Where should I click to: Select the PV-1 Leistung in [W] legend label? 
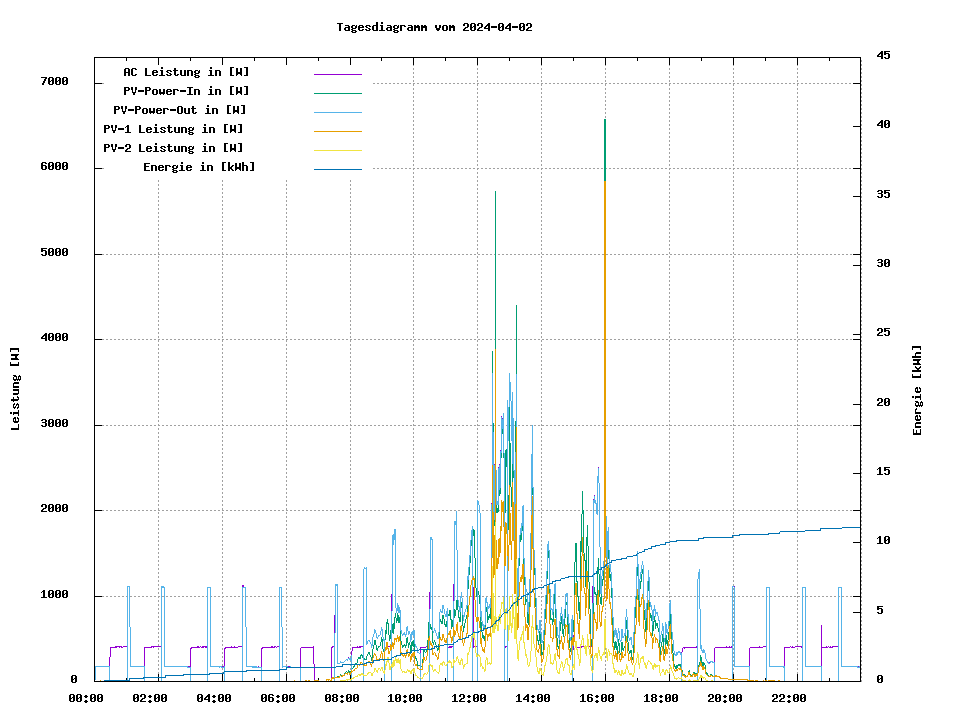tap(173, 129)
